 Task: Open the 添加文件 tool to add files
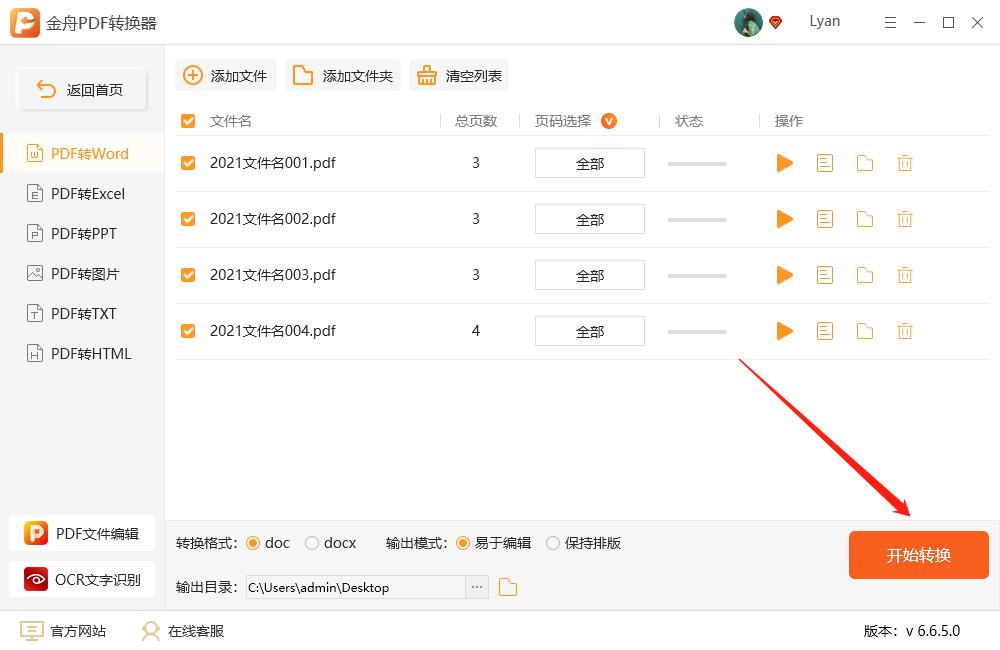click(225, 74)
